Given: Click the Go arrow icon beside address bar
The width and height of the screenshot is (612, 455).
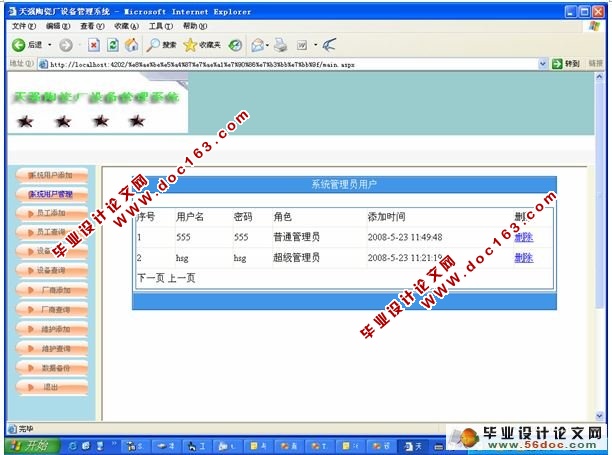Looking at the screenshot, I should tap(557, 64).
